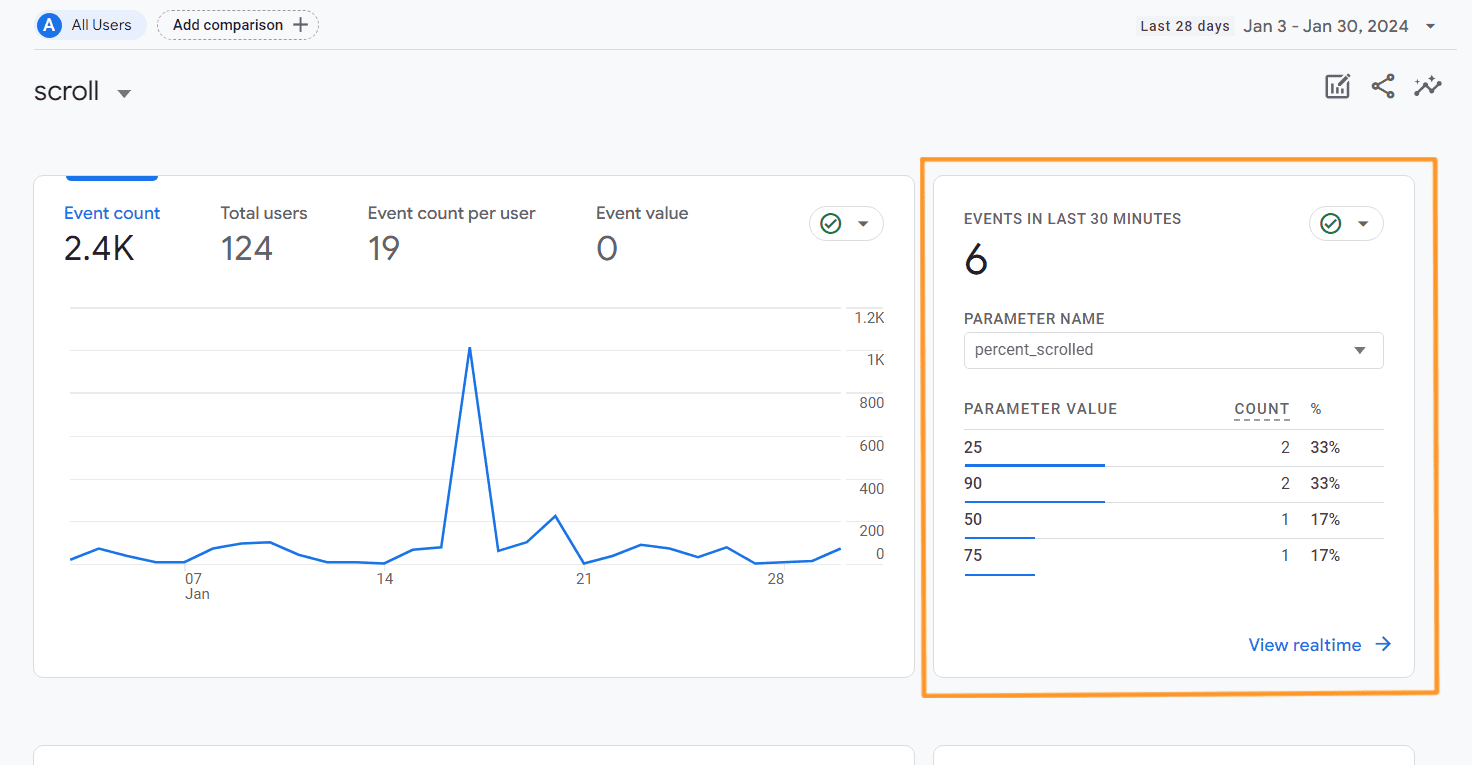Select the Total users metric tab

[264, 234]
